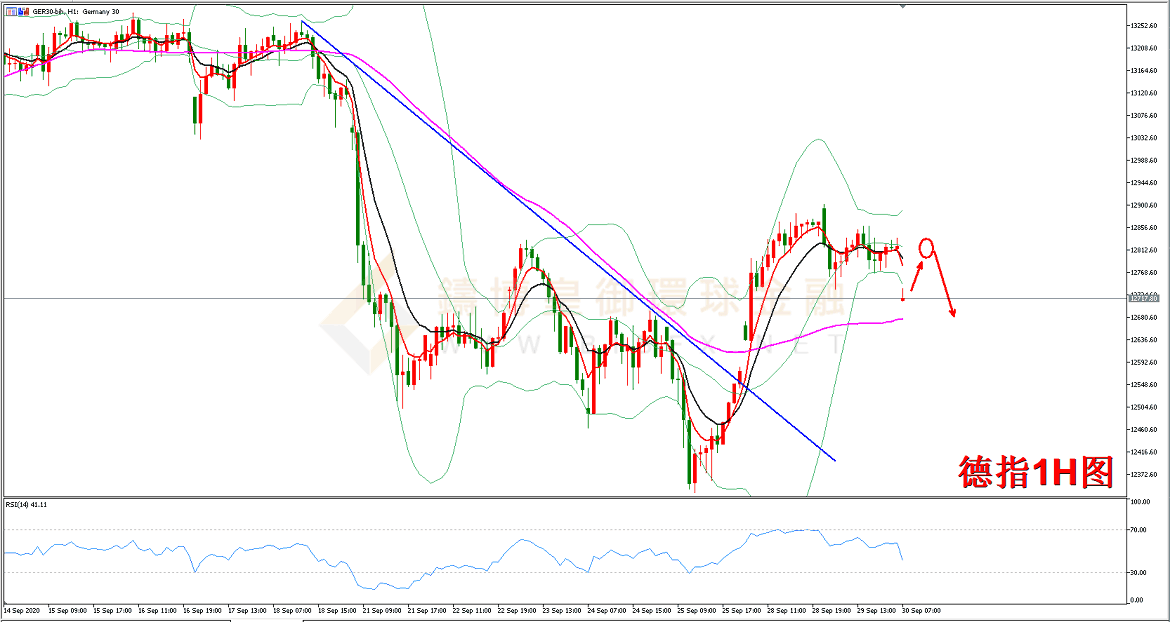Click the RSI 70.00 level label
The image size is (1170, 622).
[1137, 530]
